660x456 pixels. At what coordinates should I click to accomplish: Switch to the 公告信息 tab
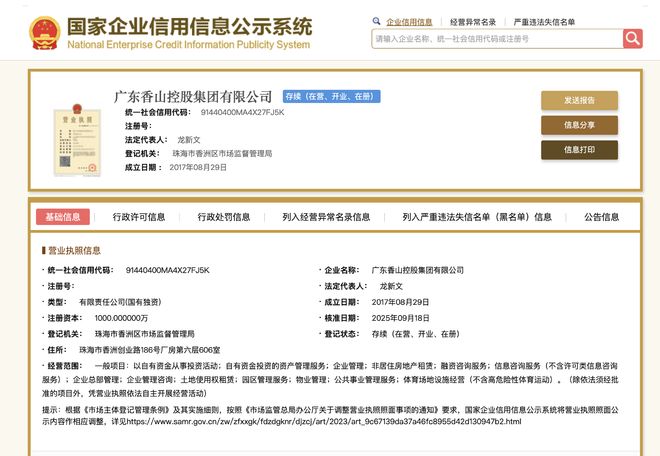[601, 217]
